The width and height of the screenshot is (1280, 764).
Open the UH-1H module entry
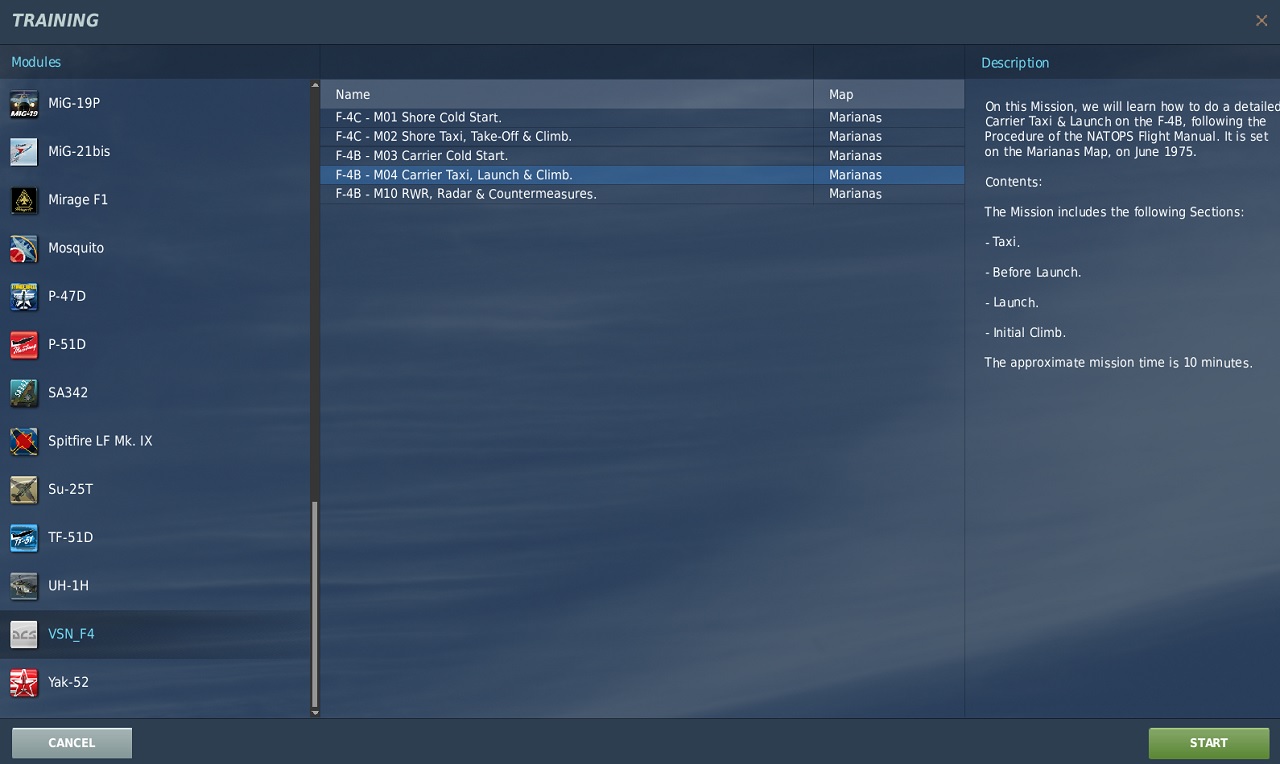pyautogui.click(x=68, y=586)
